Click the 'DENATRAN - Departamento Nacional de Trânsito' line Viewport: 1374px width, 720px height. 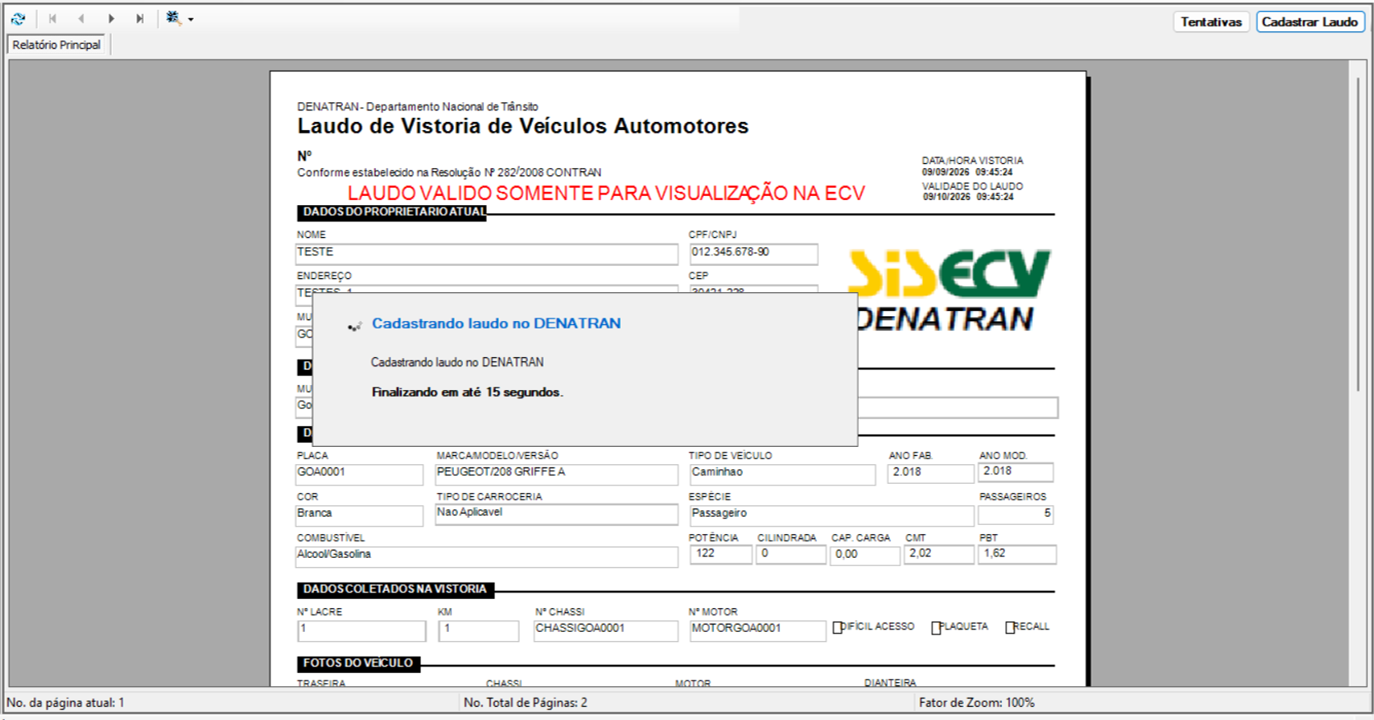418,106
